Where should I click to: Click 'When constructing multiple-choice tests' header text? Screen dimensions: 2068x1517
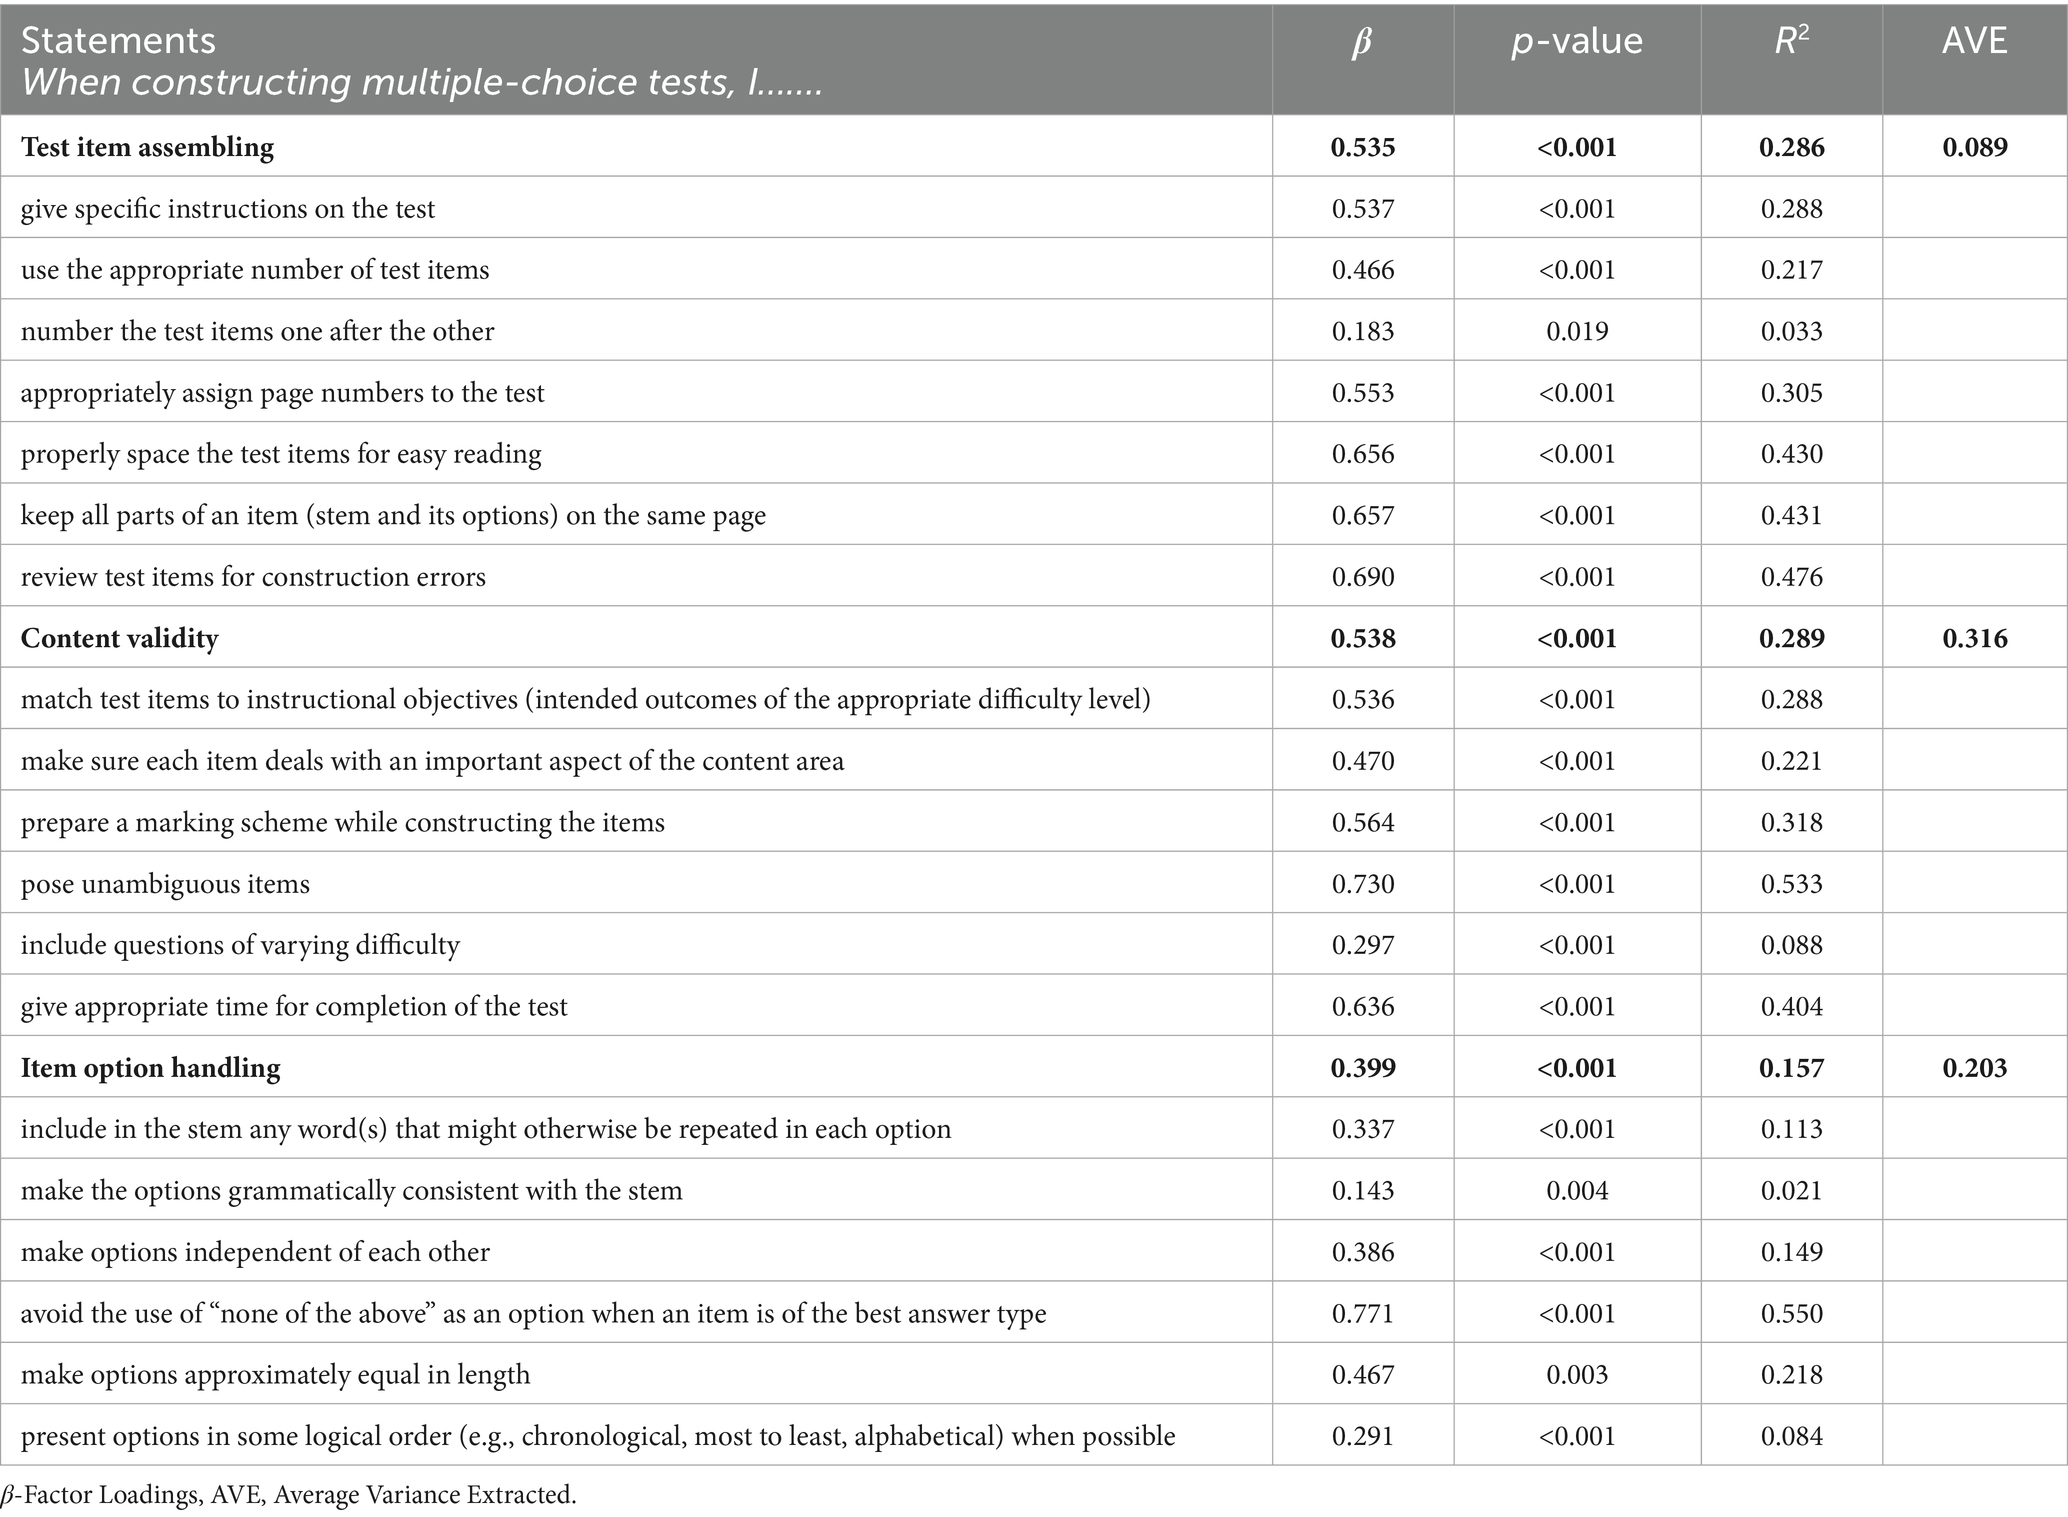point(420,82)
